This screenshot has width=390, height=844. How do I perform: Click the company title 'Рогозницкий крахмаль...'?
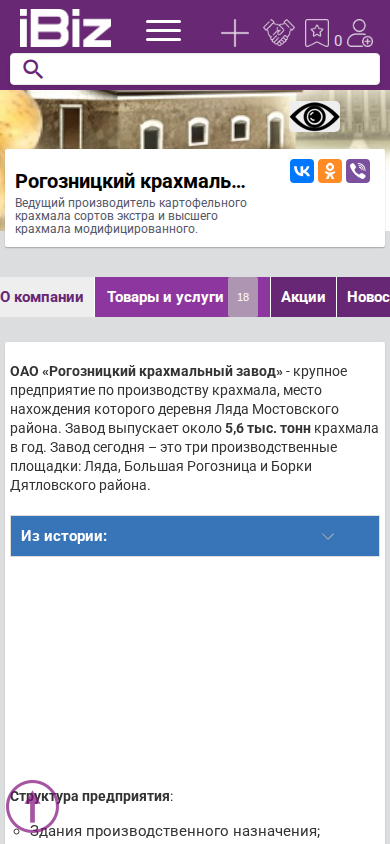click(130, 182)
